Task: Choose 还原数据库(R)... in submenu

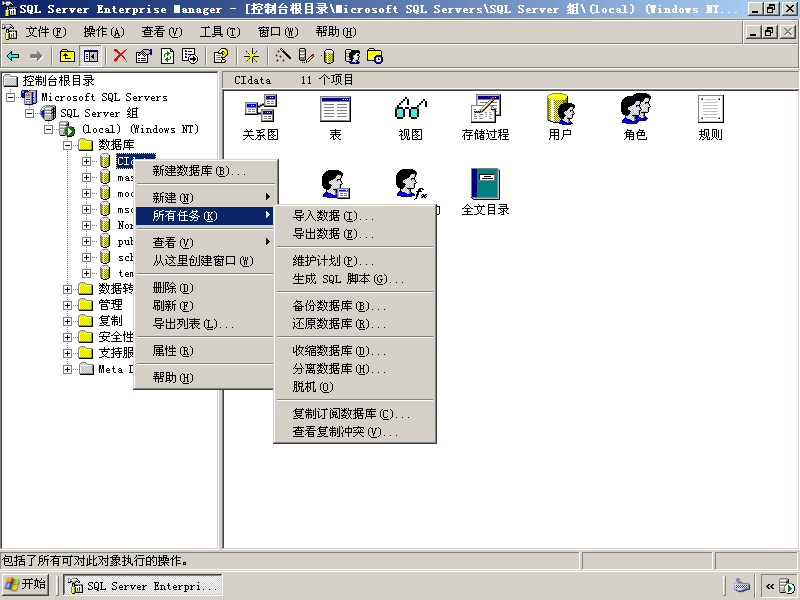Action: (x=355, y=324)
